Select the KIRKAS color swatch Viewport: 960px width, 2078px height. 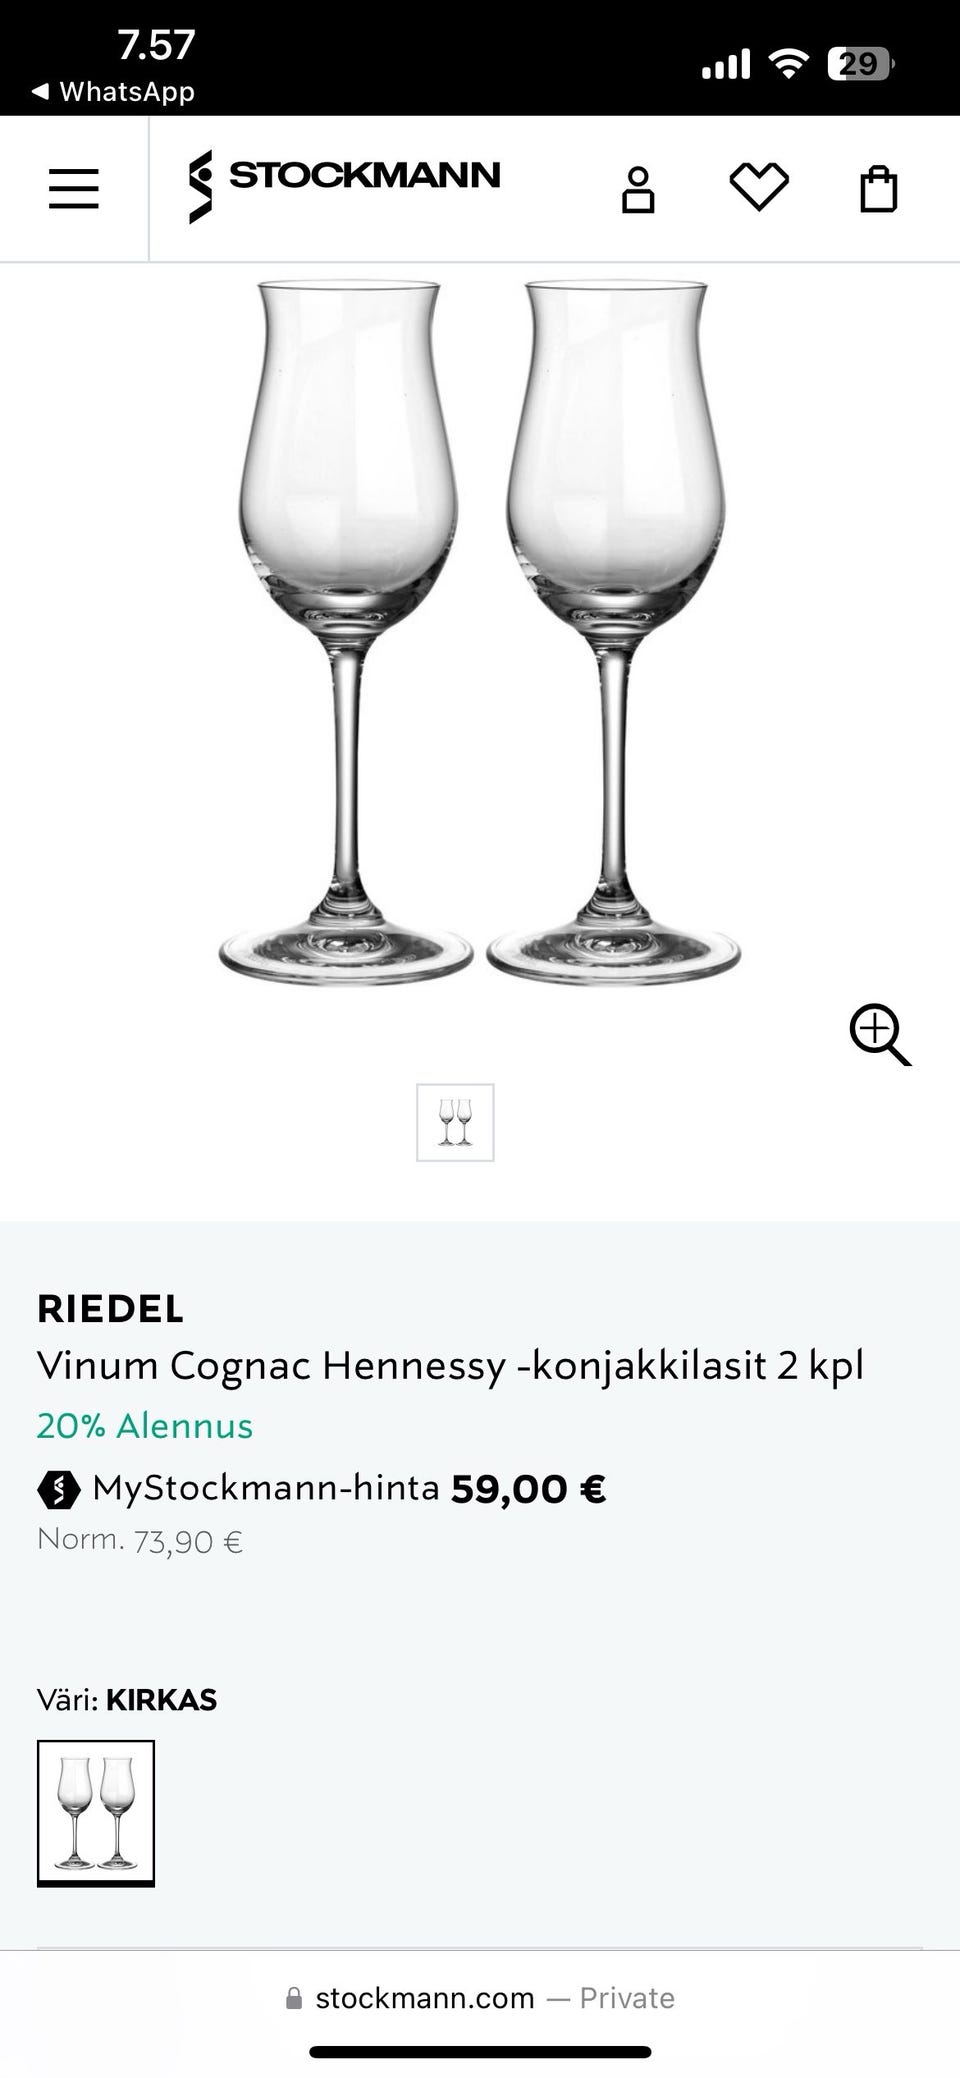[96, 1812]
